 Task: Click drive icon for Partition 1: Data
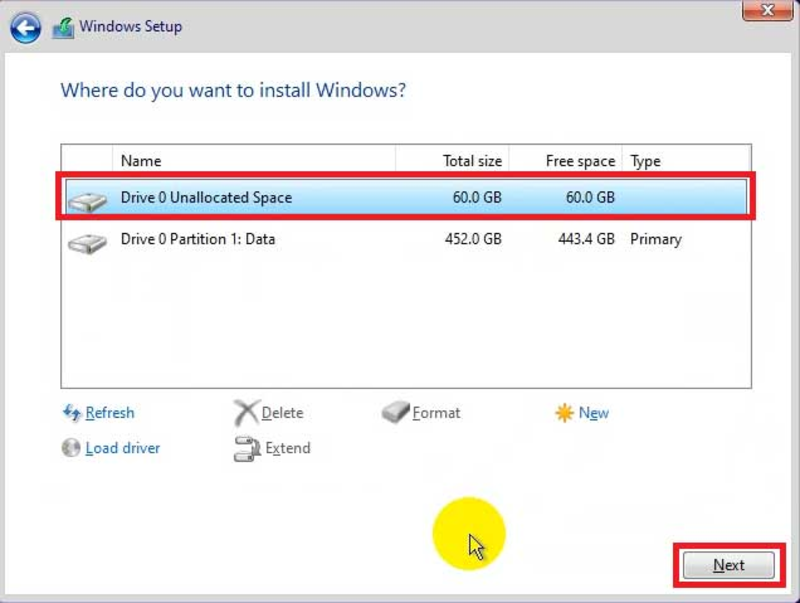[88, 243]
